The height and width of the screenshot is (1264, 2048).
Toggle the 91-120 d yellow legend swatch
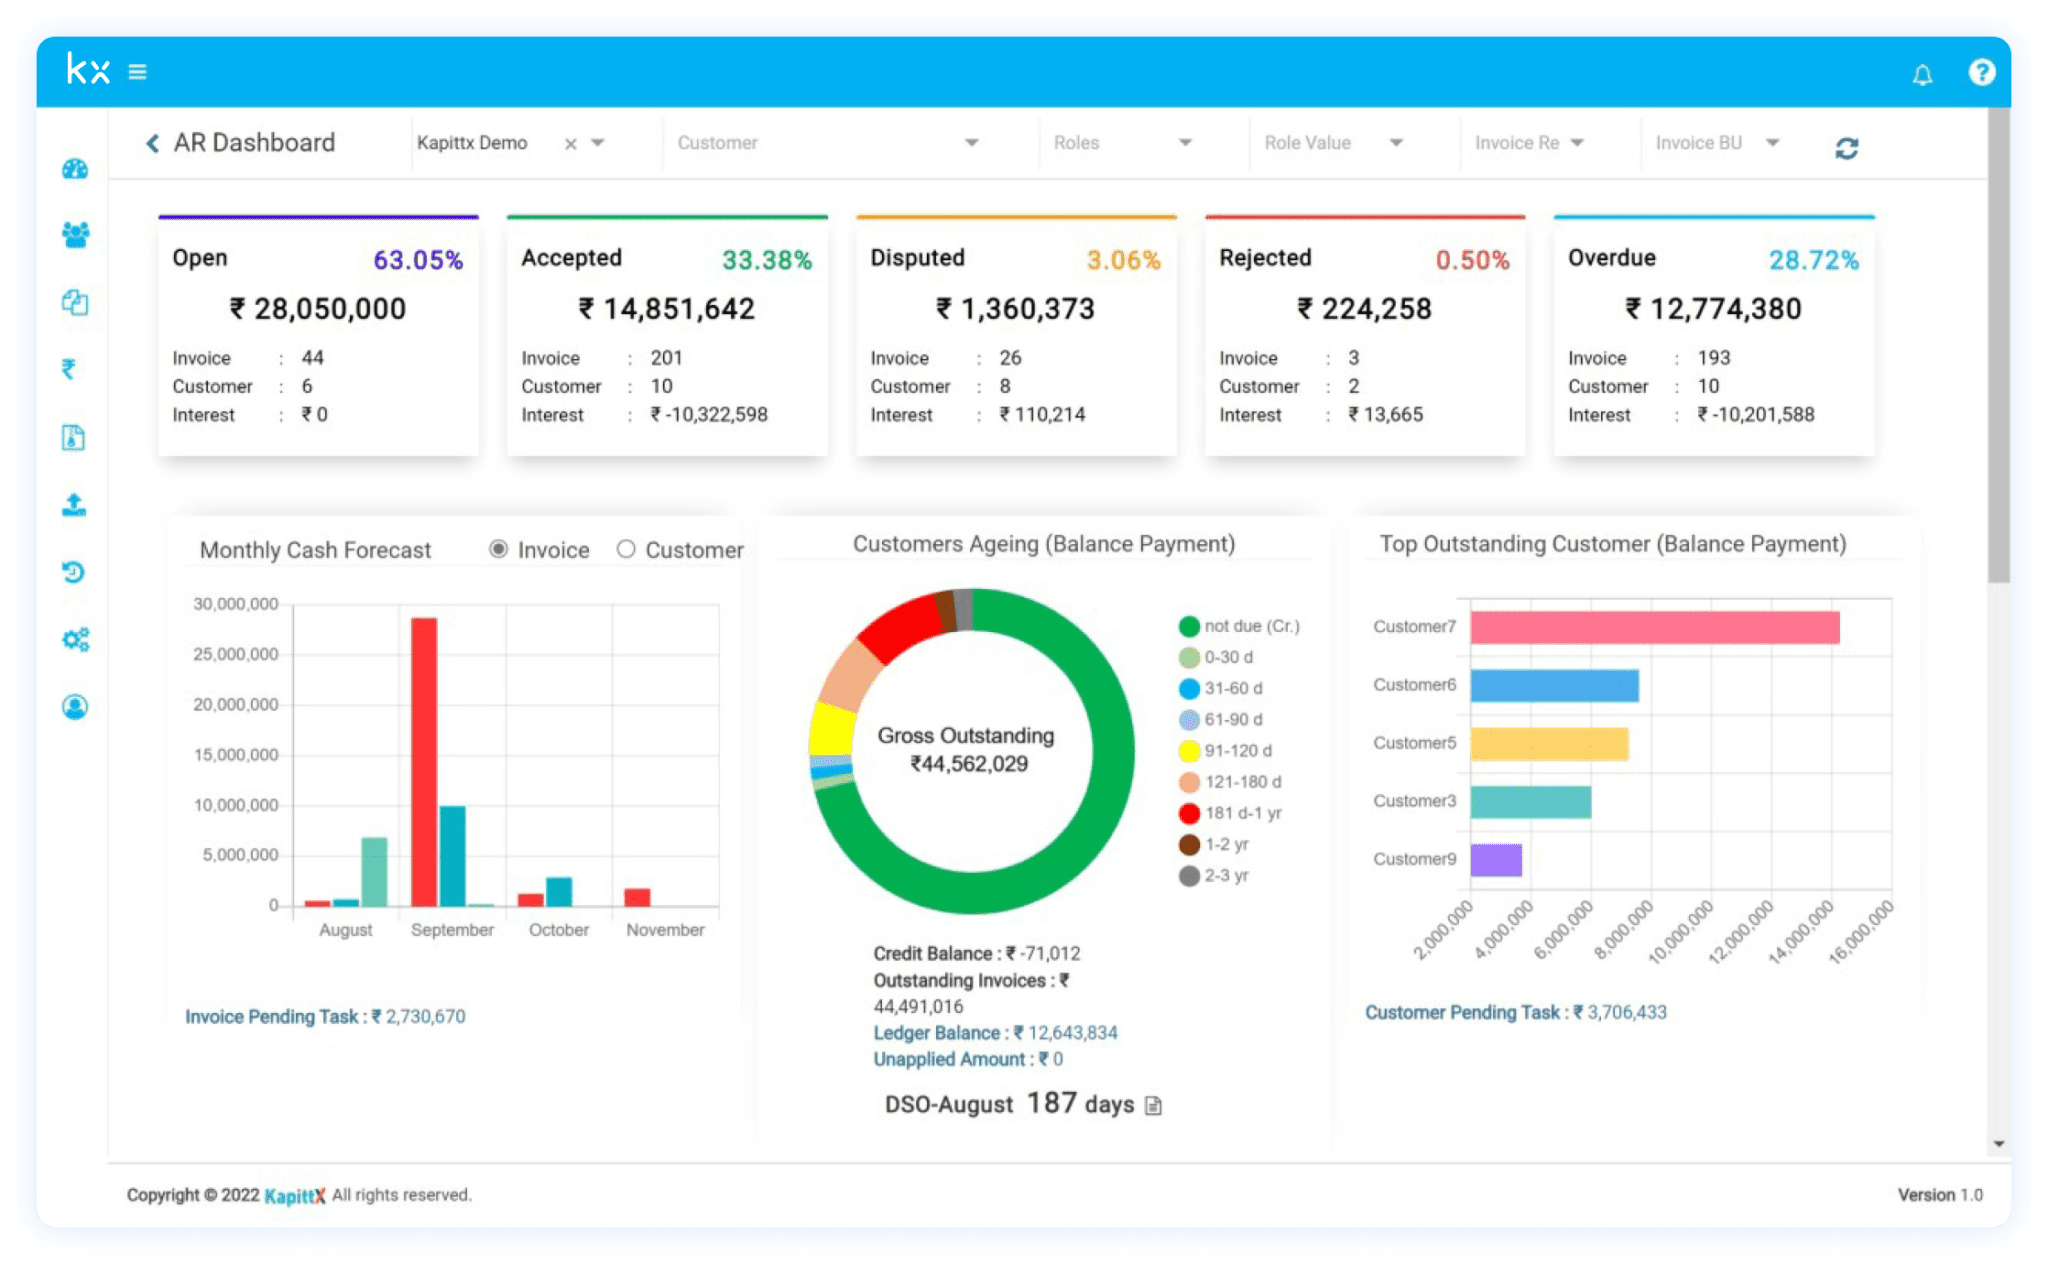click(1189, 751)
